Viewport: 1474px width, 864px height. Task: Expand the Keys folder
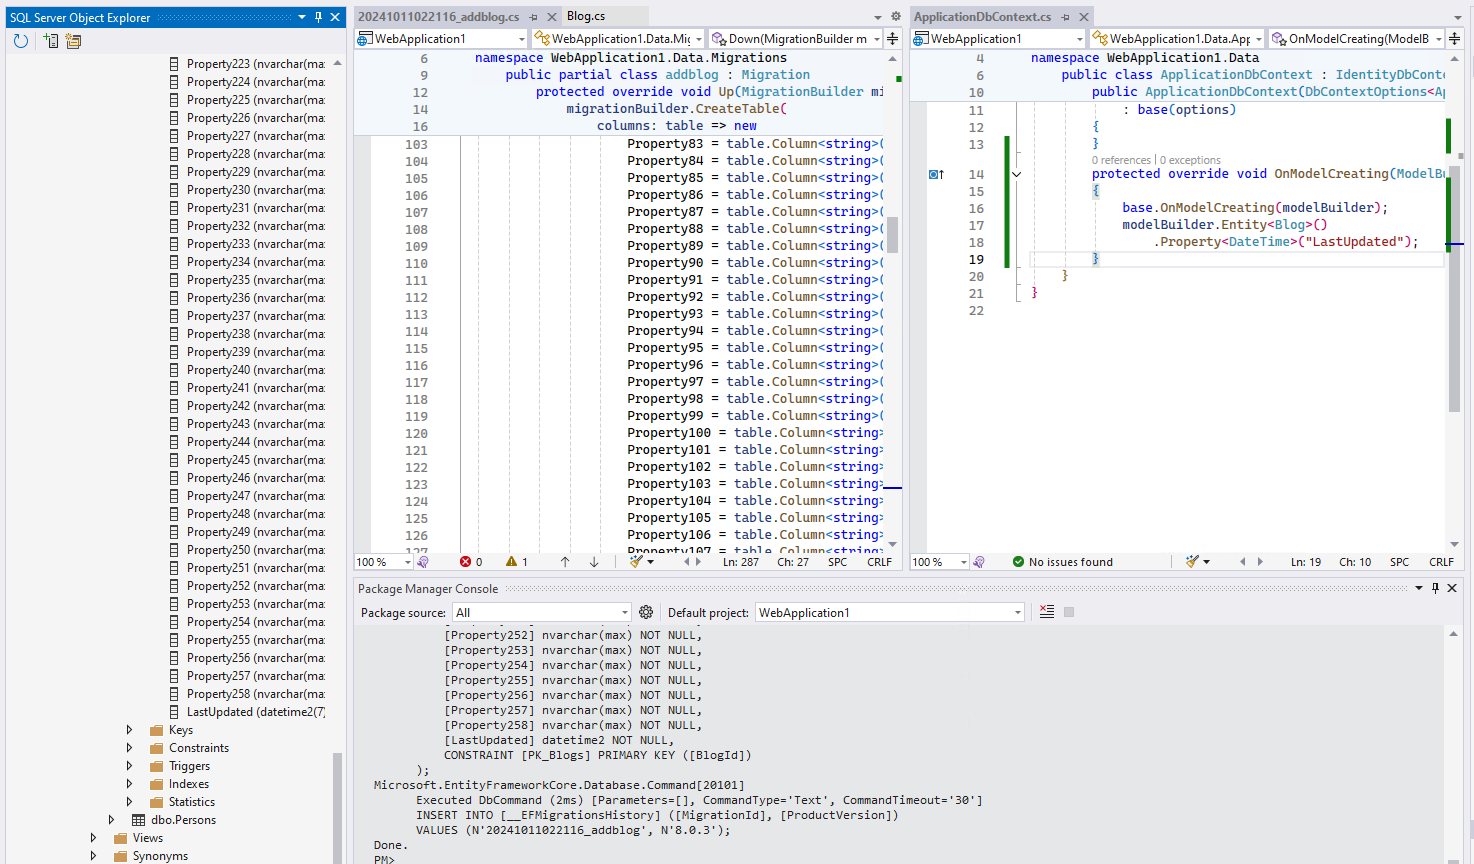129,730
